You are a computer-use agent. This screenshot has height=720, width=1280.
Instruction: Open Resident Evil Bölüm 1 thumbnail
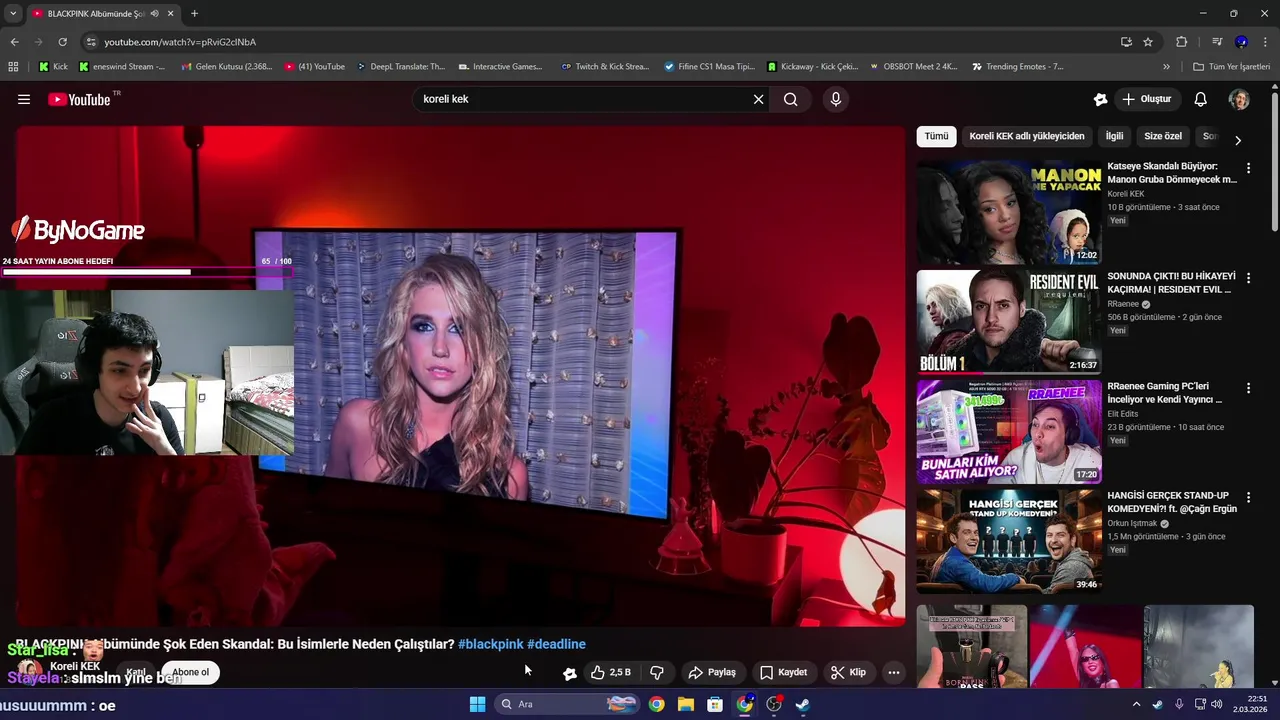point(1009,321)
